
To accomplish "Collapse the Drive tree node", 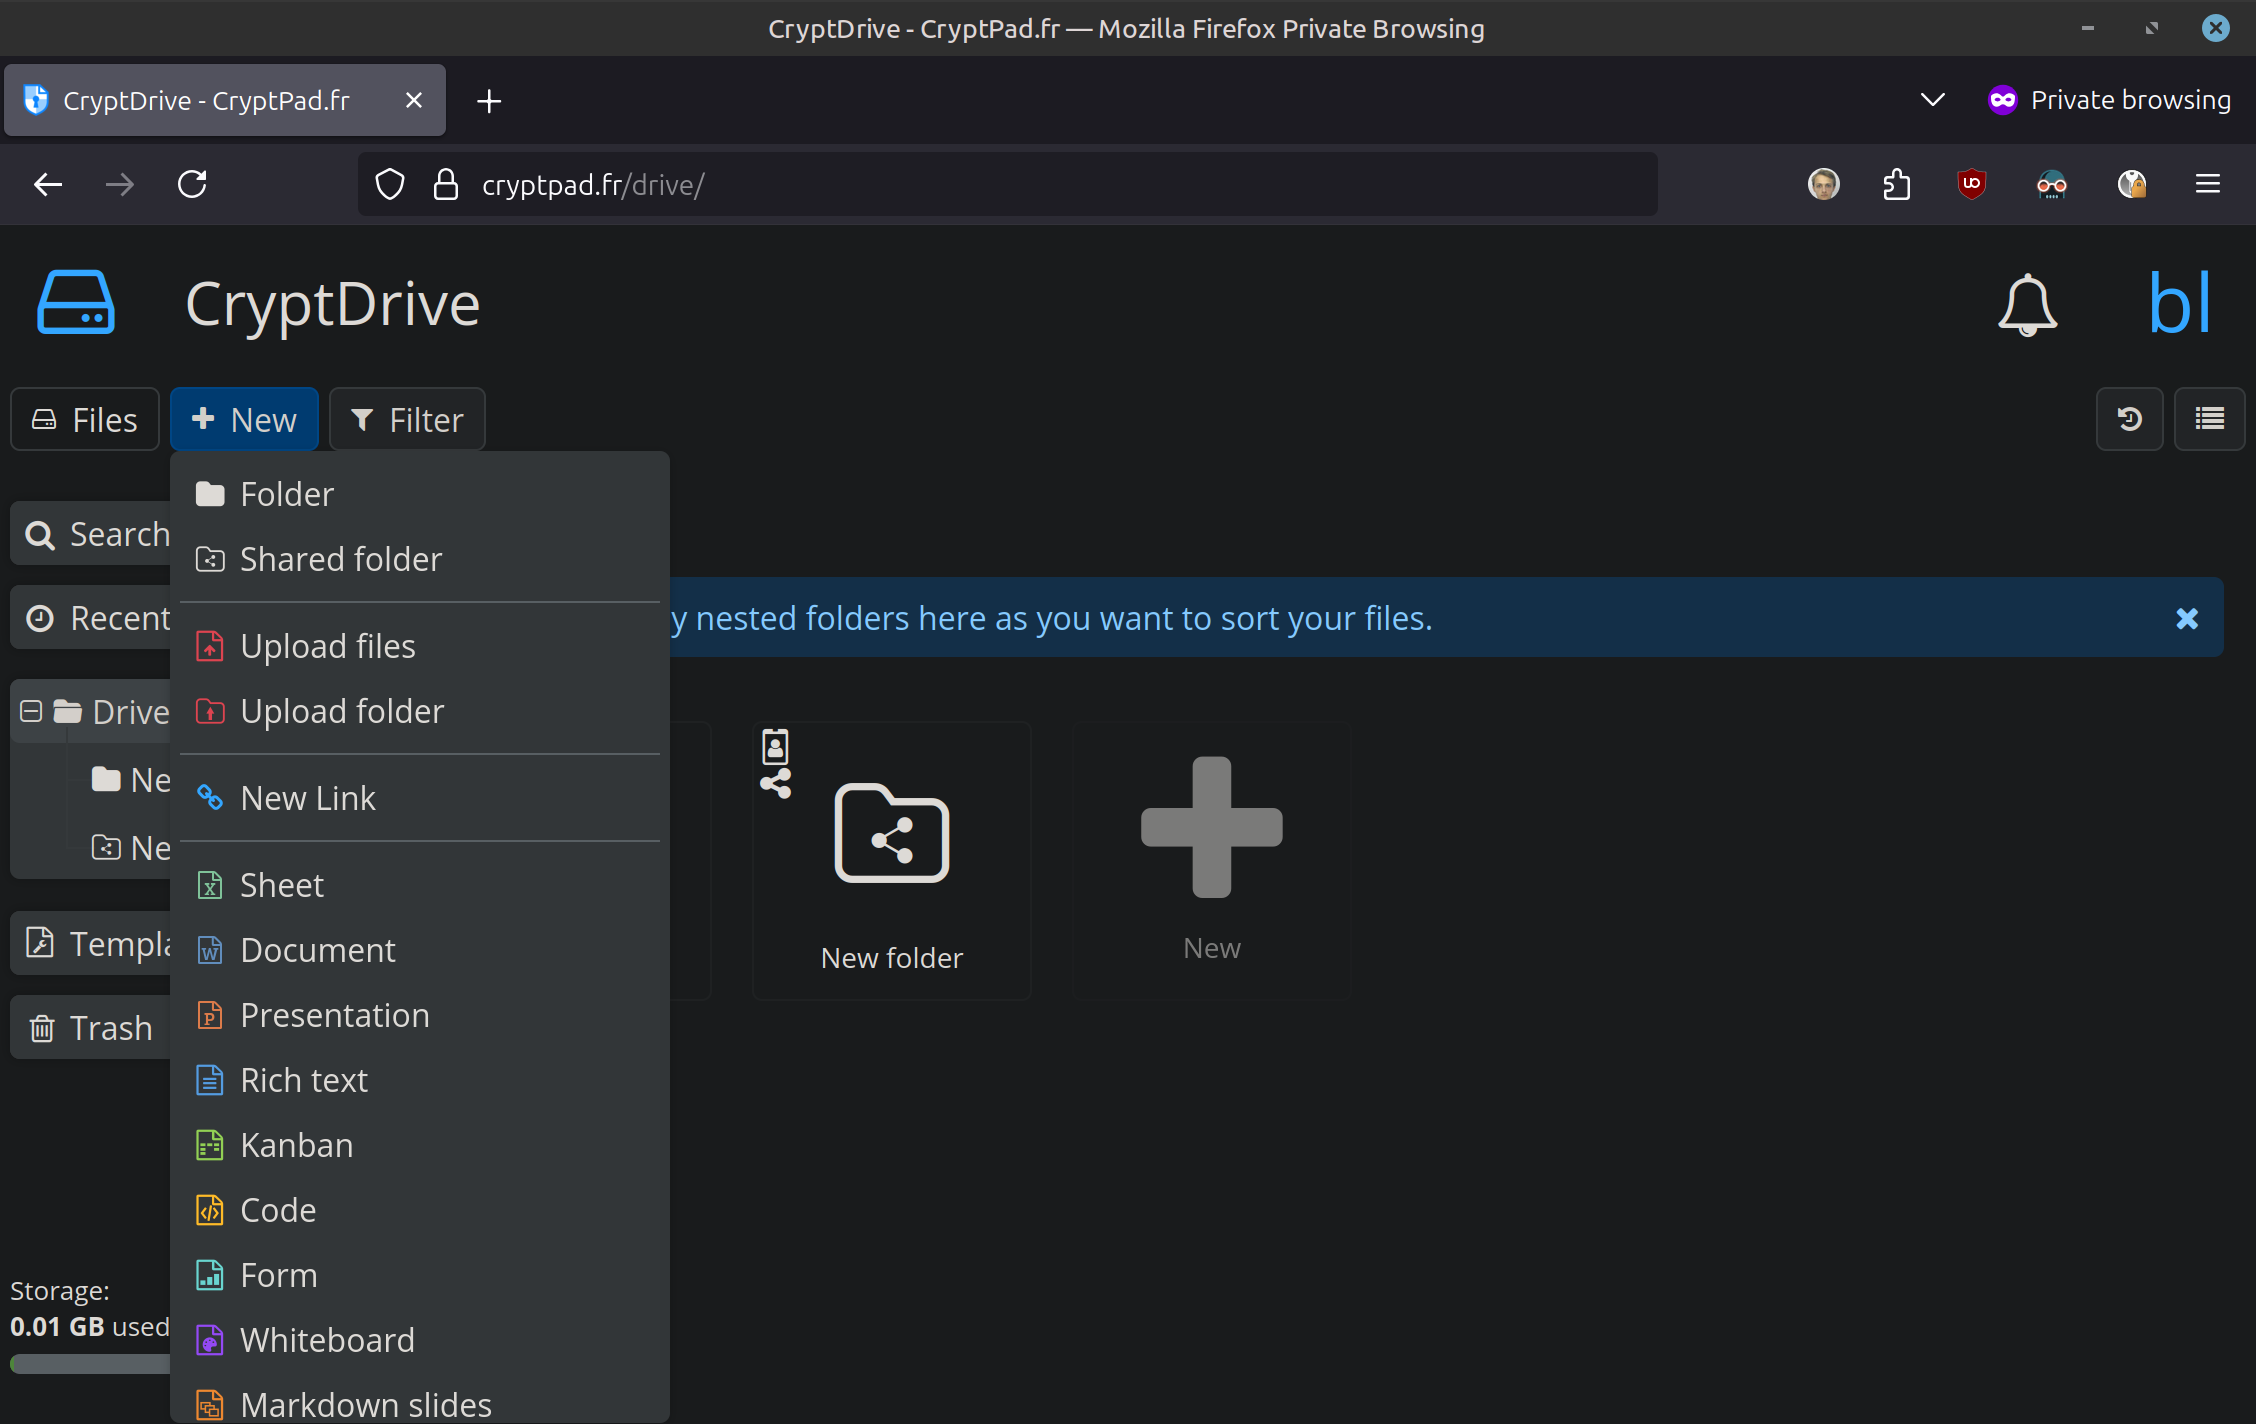I will (31, 711).
